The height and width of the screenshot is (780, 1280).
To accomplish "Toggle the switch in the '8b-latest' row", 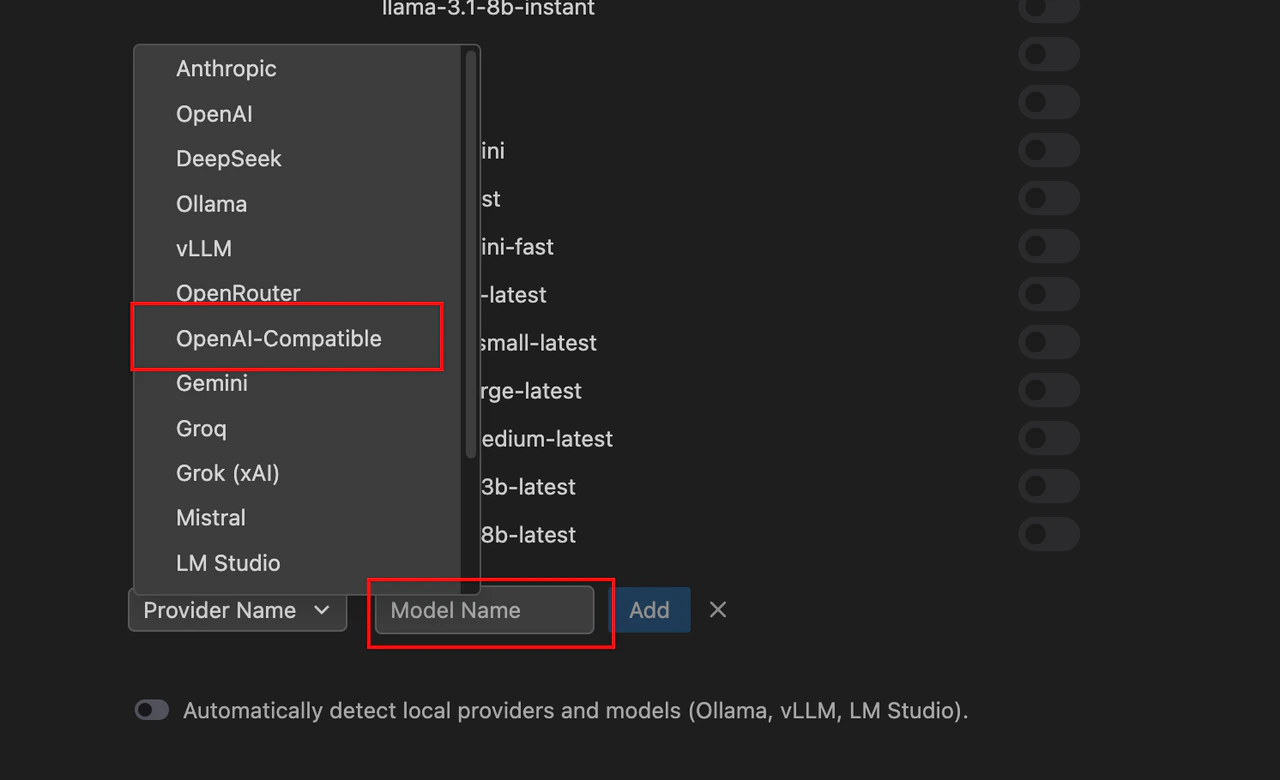I will [x=1049, y=534].
